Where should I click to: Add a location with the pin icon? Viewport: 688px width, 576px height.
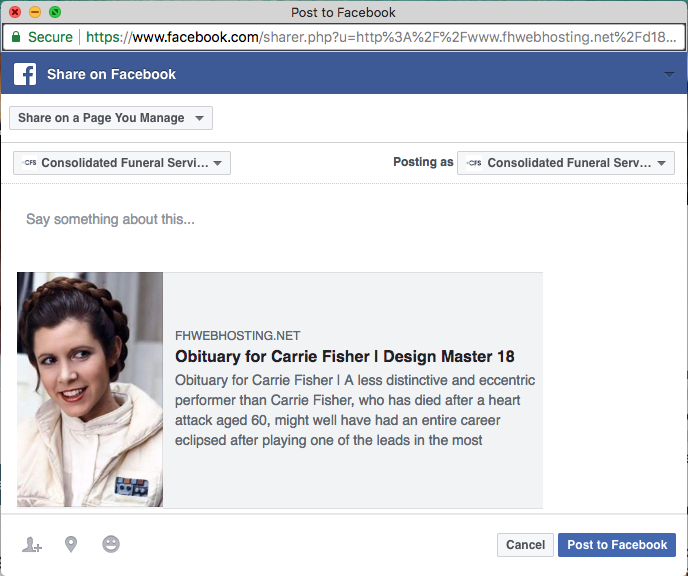tap(71, 545)
